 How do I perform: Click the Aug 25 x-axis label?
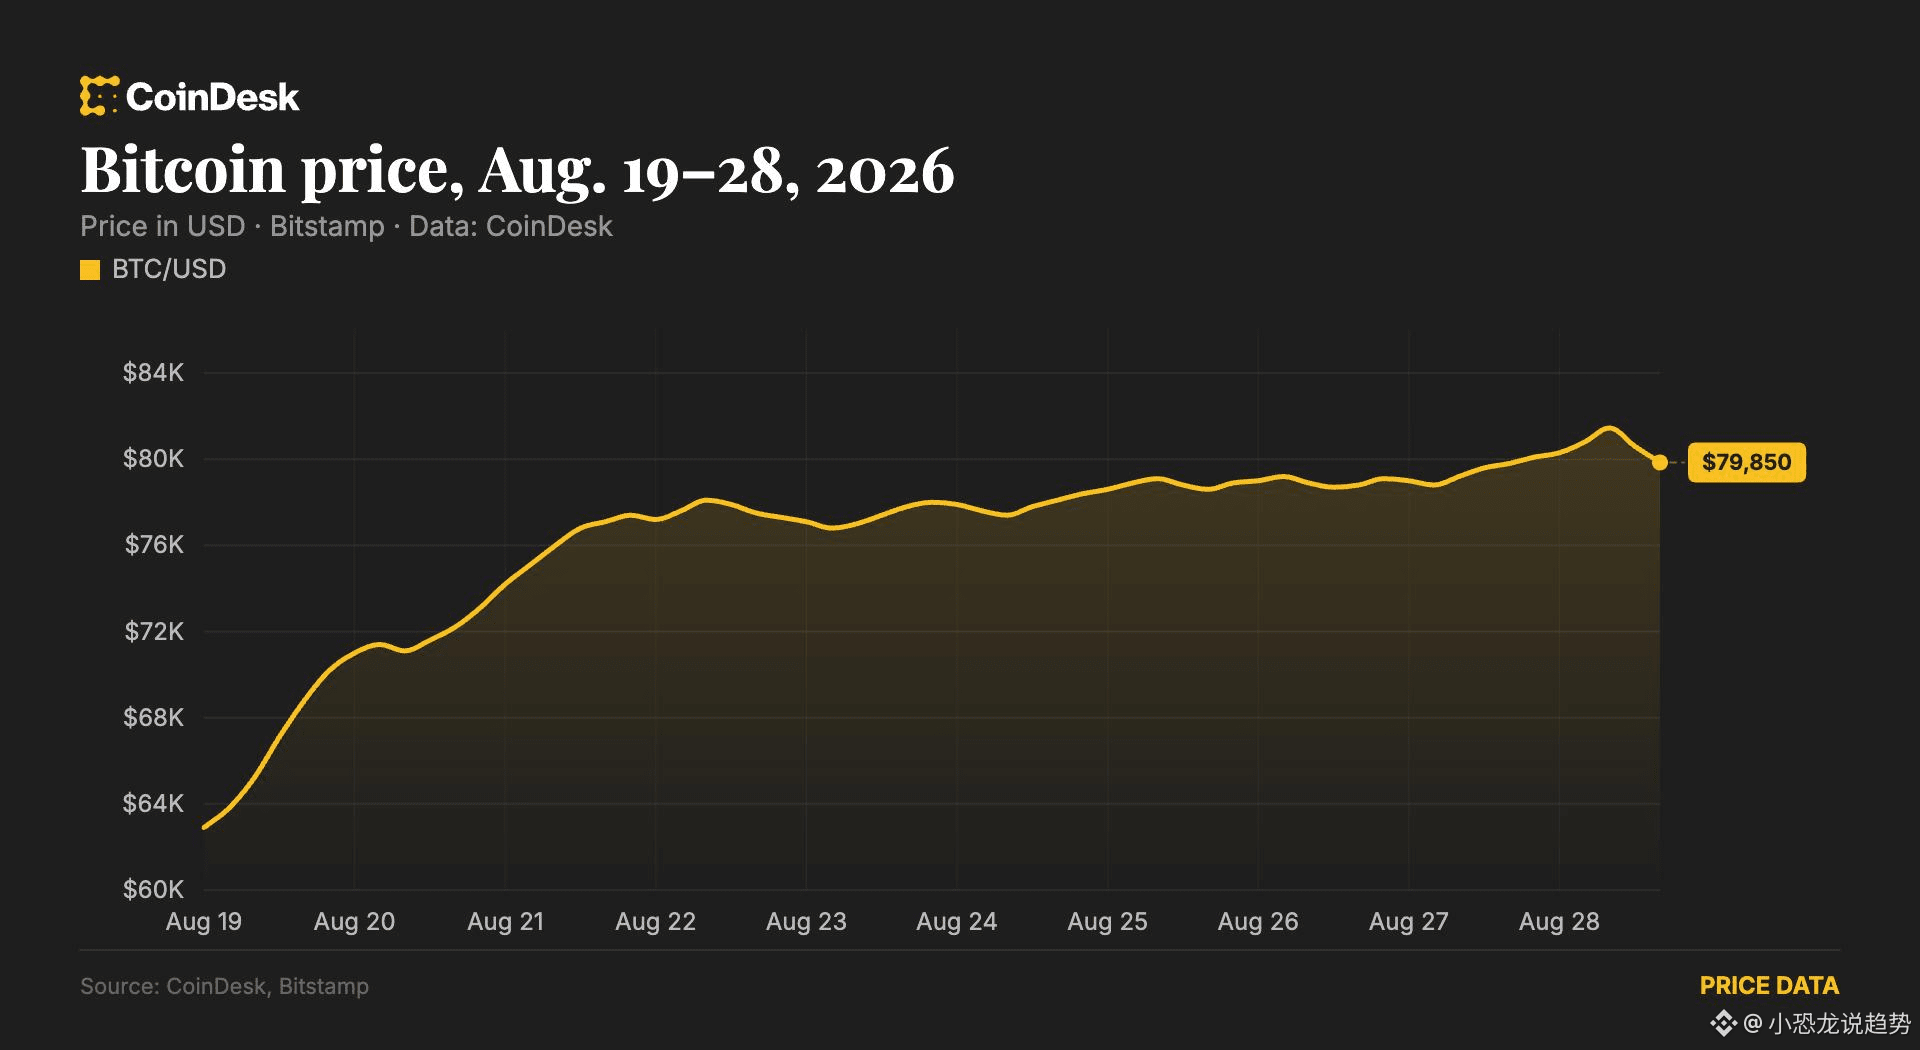click(x=1107, y=922)
